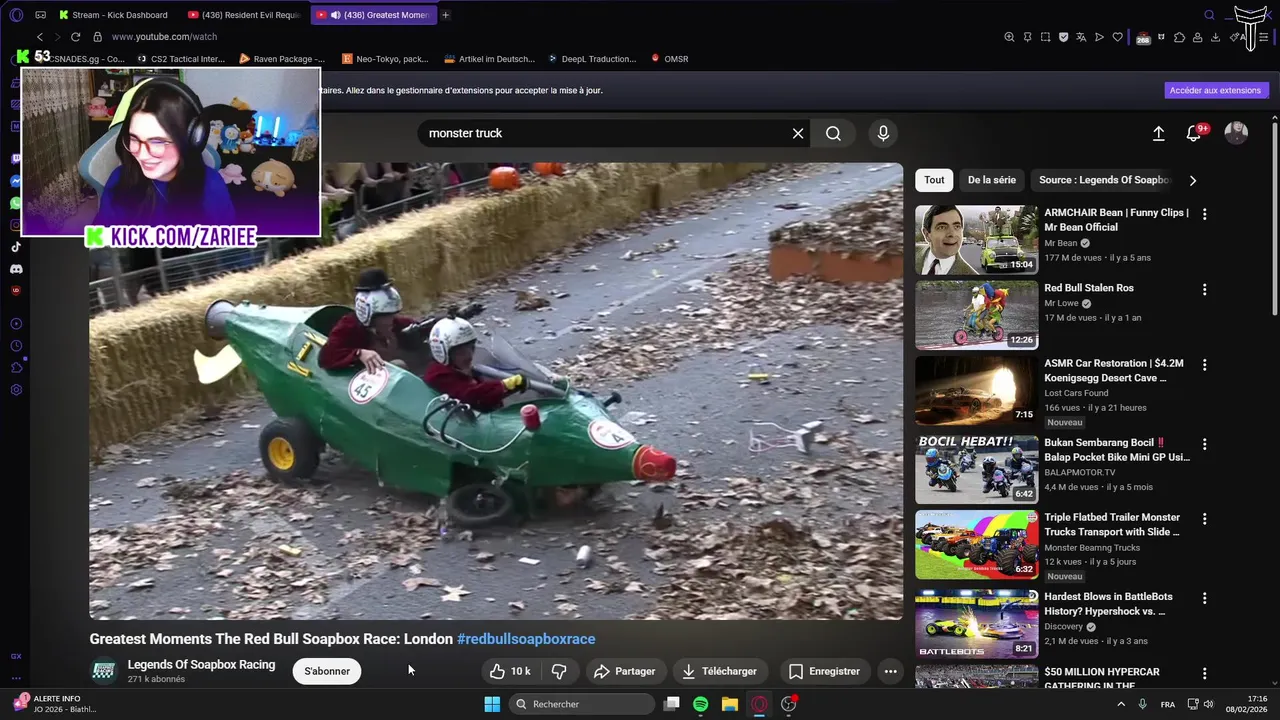Select the 'De la série' filter chip
The height and width of the screenshot is (720, 1280).
pyautogui.click(x=991, y=180)
